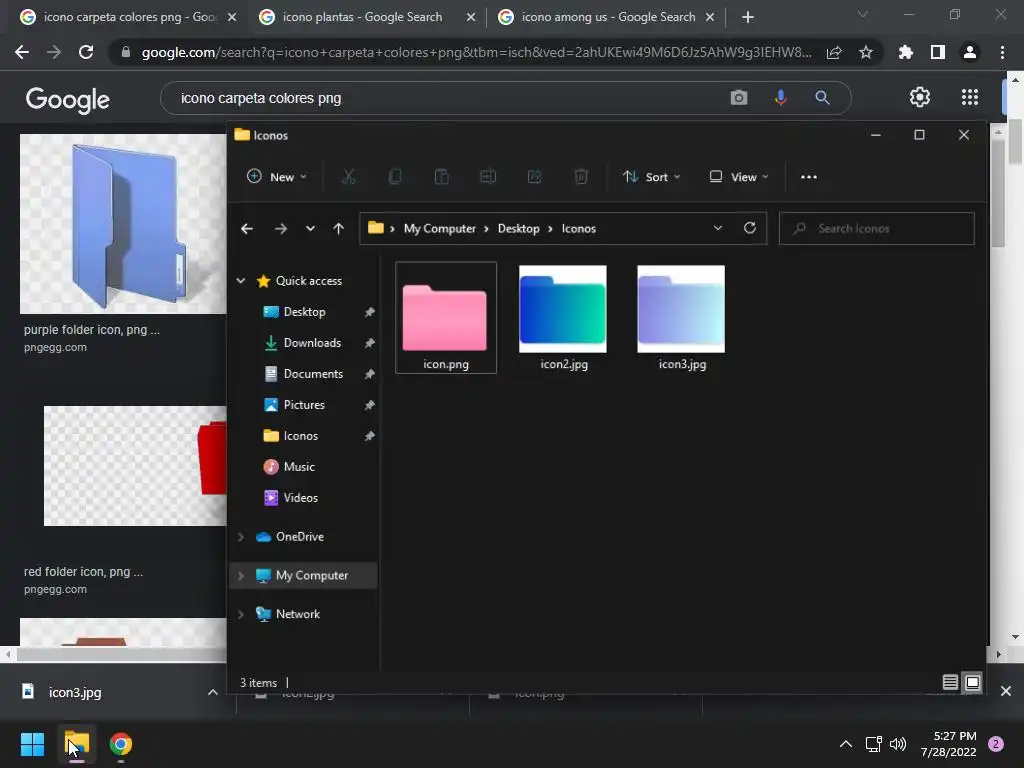The image size is (1024, 768).
Task: Click the Delete trash icon in Explorer
Action: (581, 177)
